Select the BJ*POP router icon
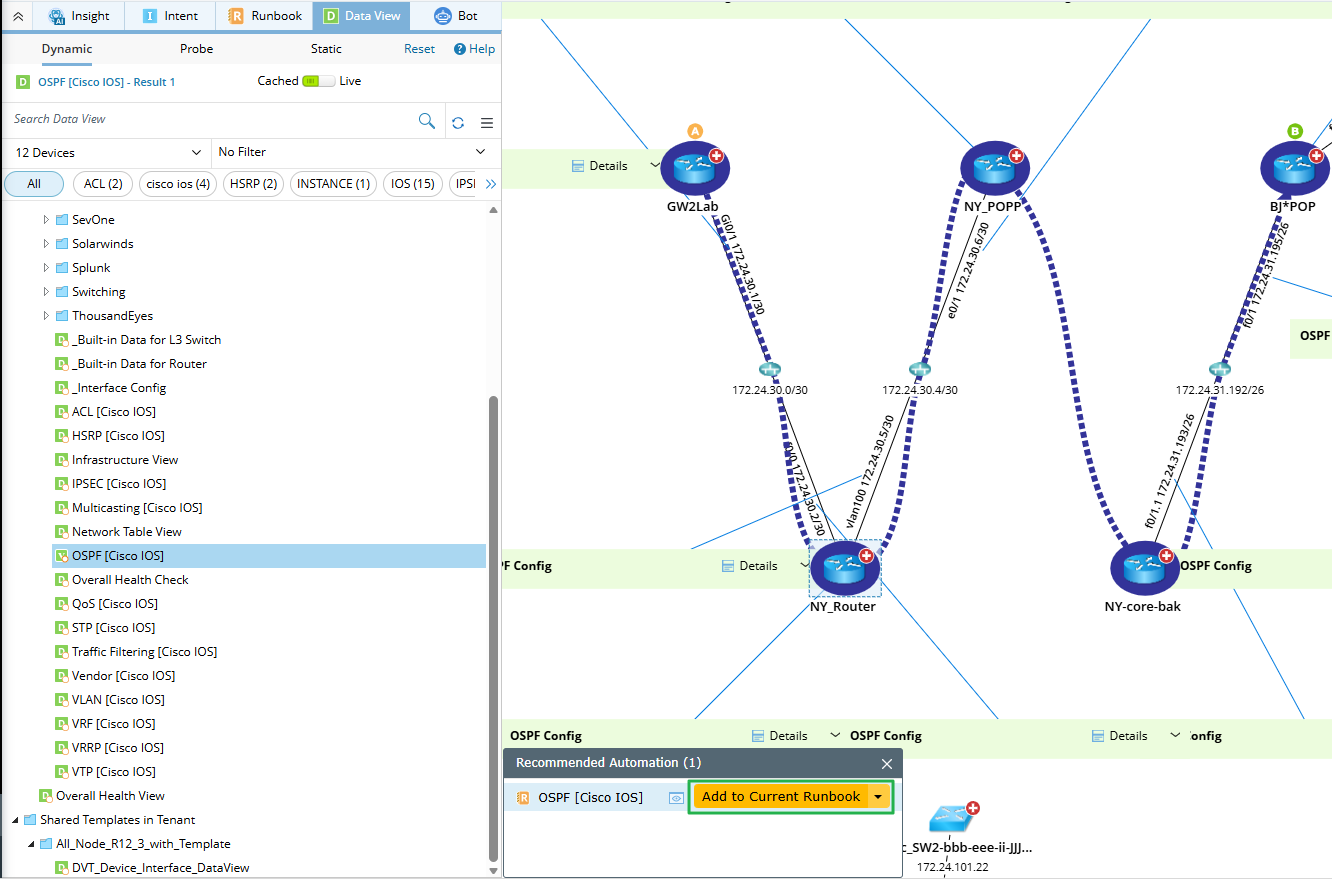 pos(1293,169)
